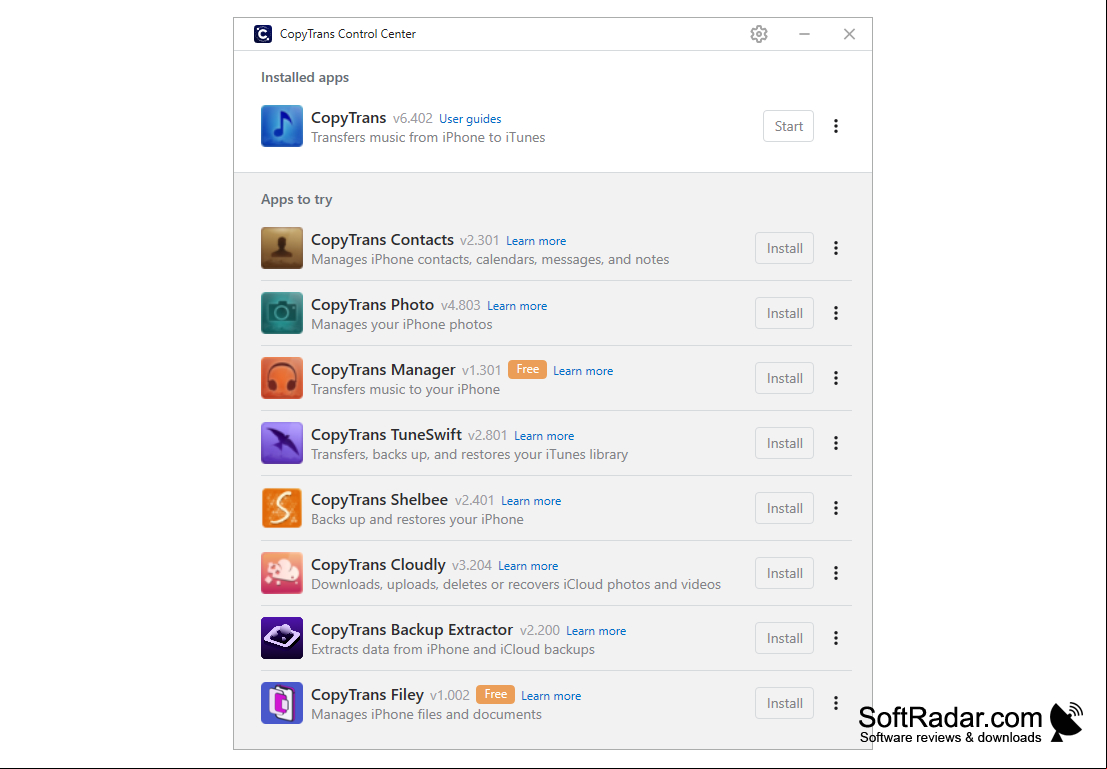Install CopyTrans Filey

click(784, 703)
